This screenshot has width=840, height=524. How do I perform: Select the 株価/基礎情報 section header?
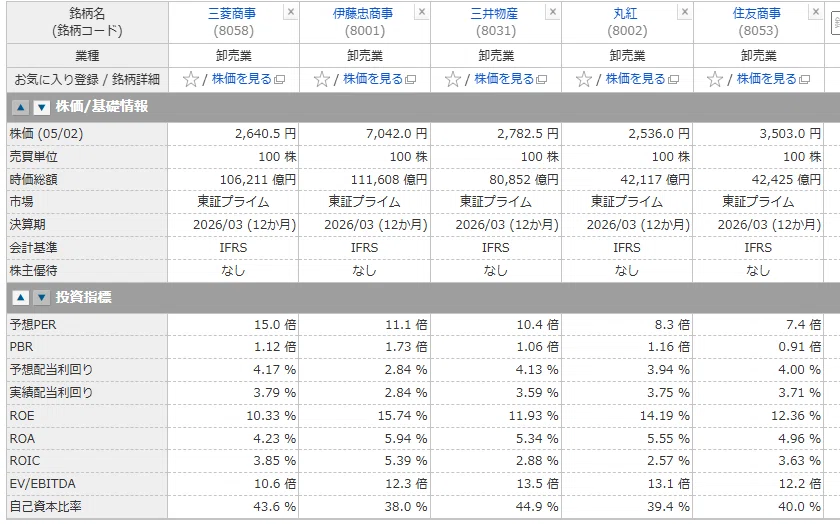click(x=102, y=107)
